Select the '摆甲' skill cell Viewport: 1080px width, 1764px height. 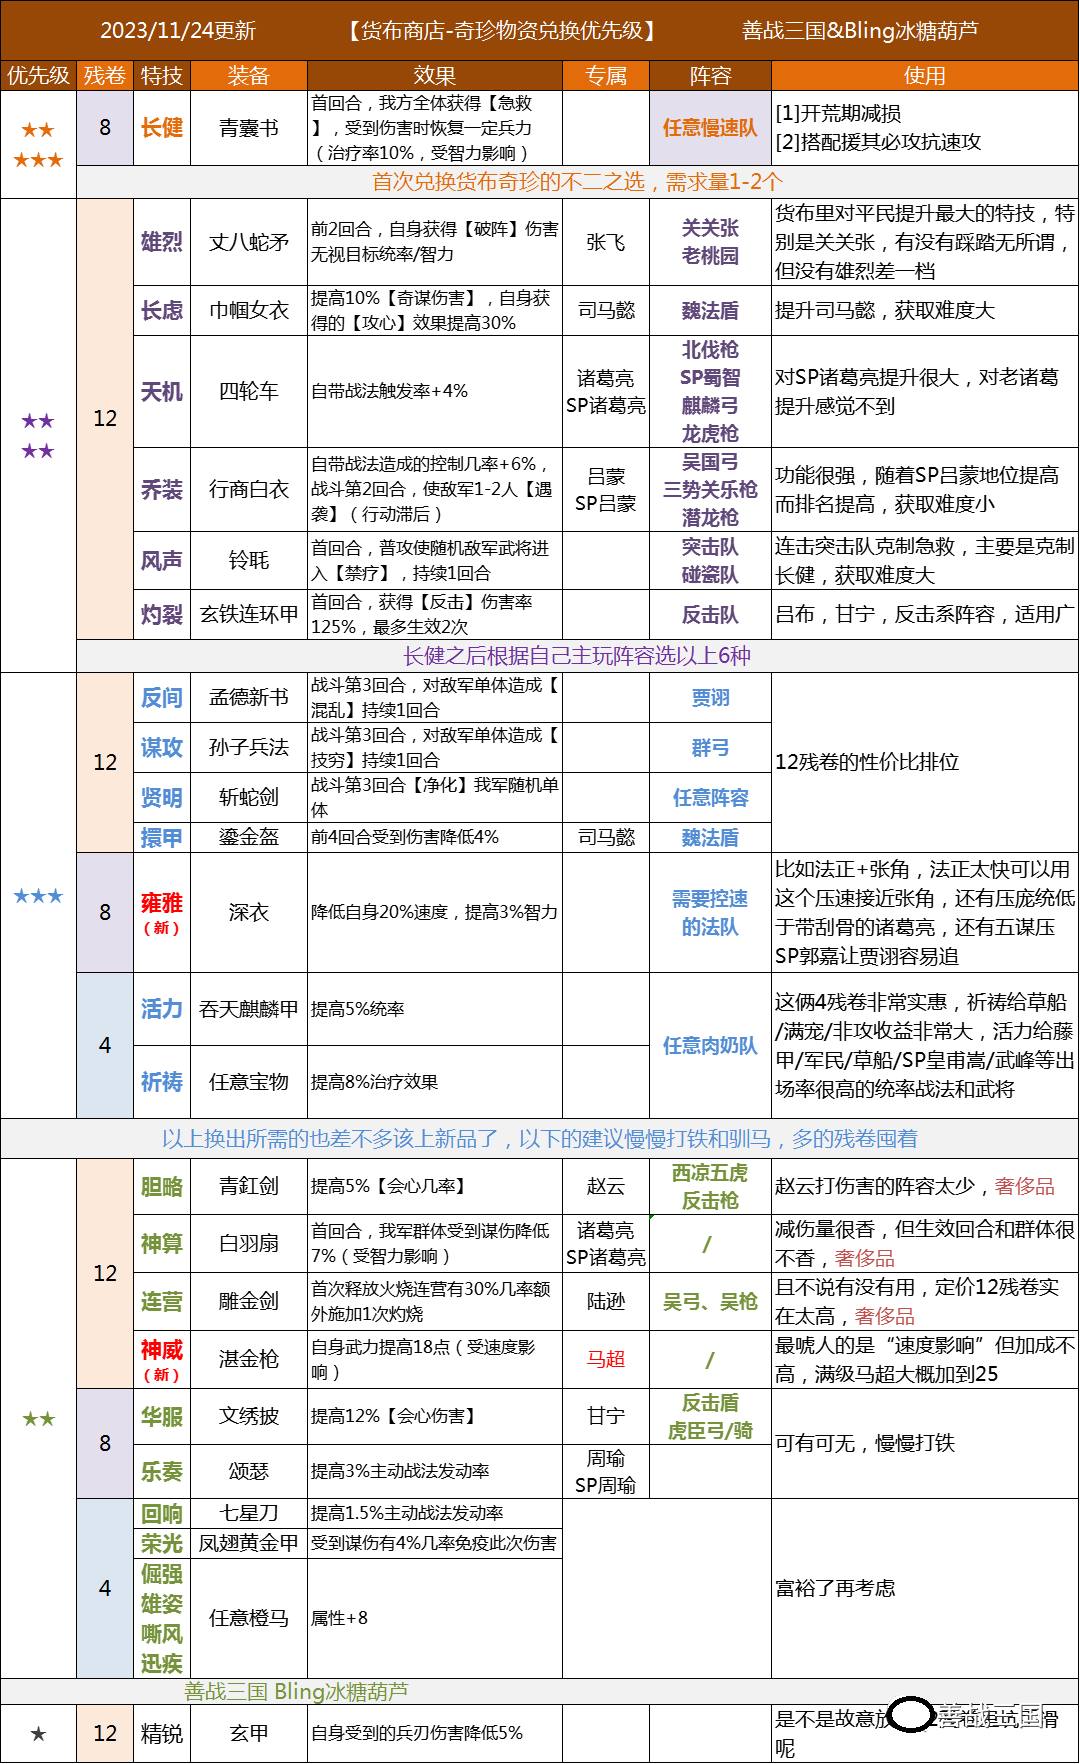pyautogui.click(x=162, y=838)
